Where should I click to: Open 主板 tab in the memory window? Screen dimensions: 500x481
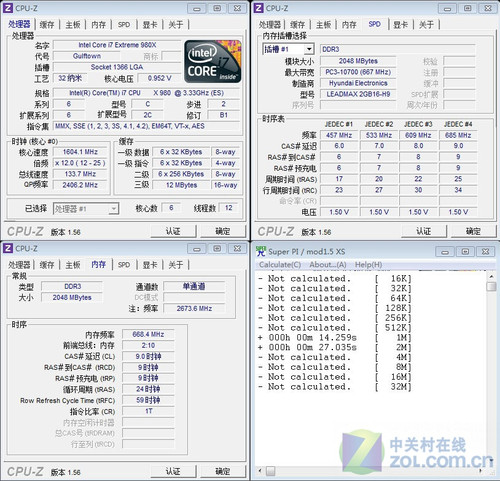pos(73,265)
